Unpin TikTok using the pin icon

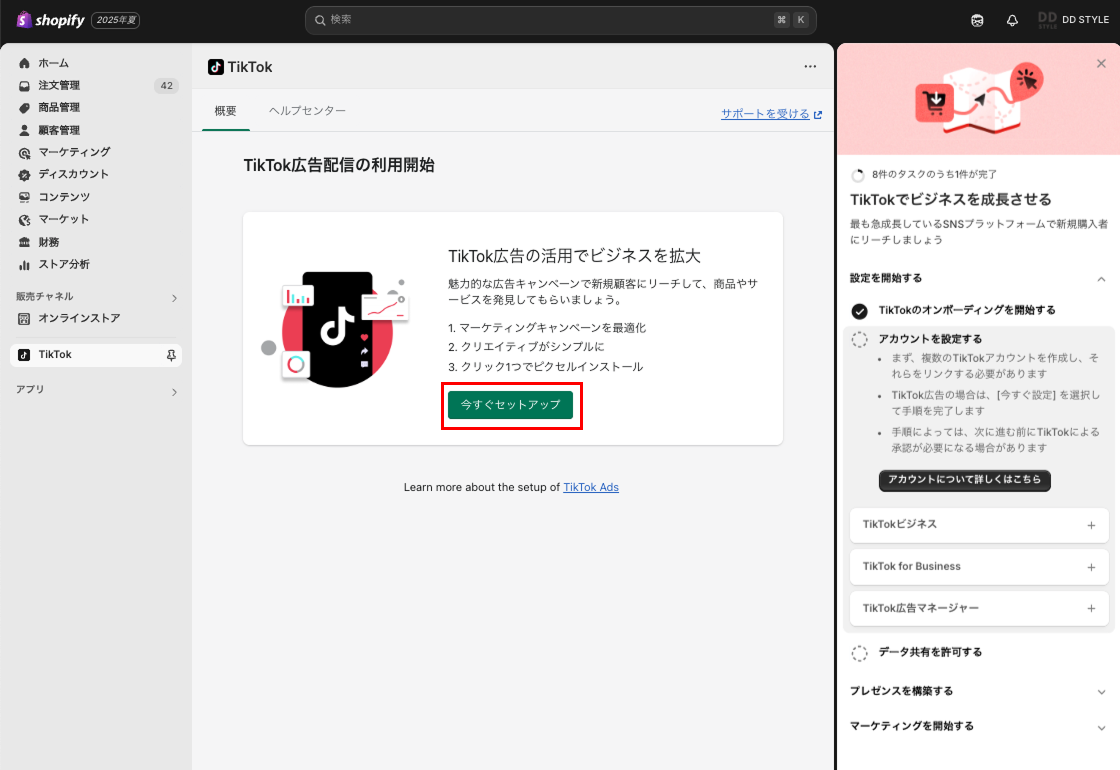(x=171, y=355)
